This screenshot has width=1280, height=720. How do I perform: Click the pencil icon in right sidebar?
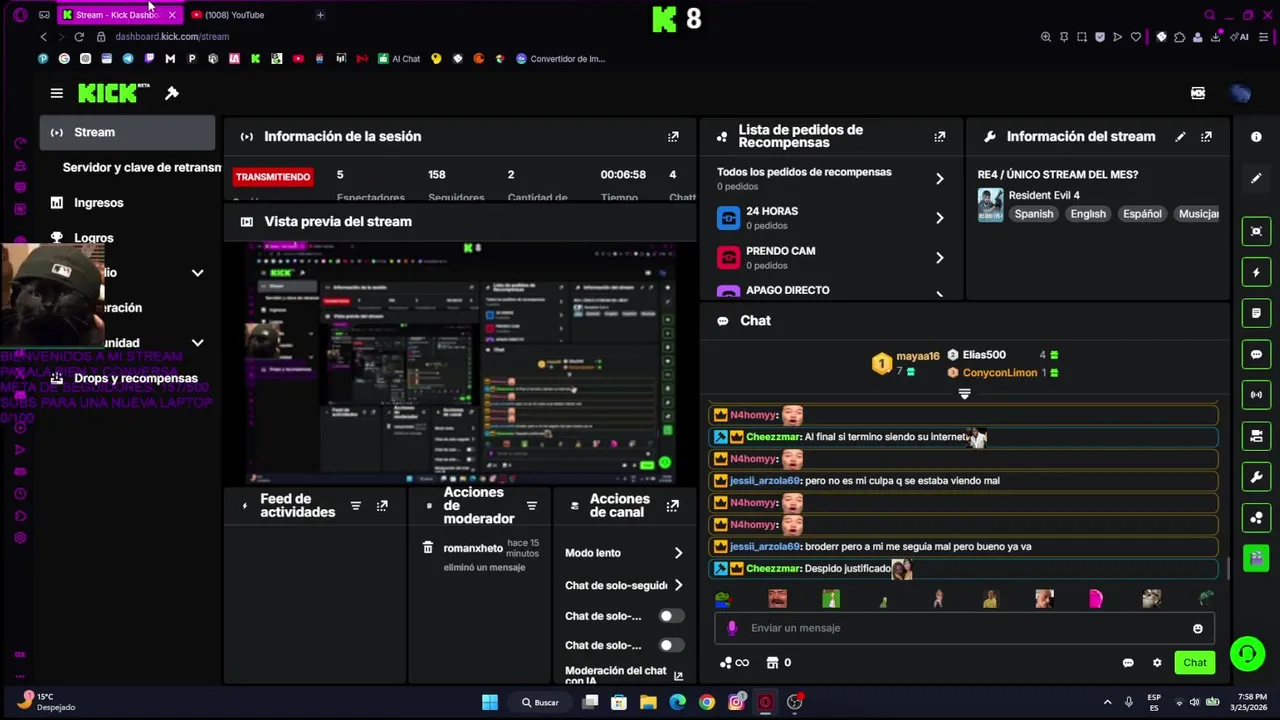pos(1257,178)
